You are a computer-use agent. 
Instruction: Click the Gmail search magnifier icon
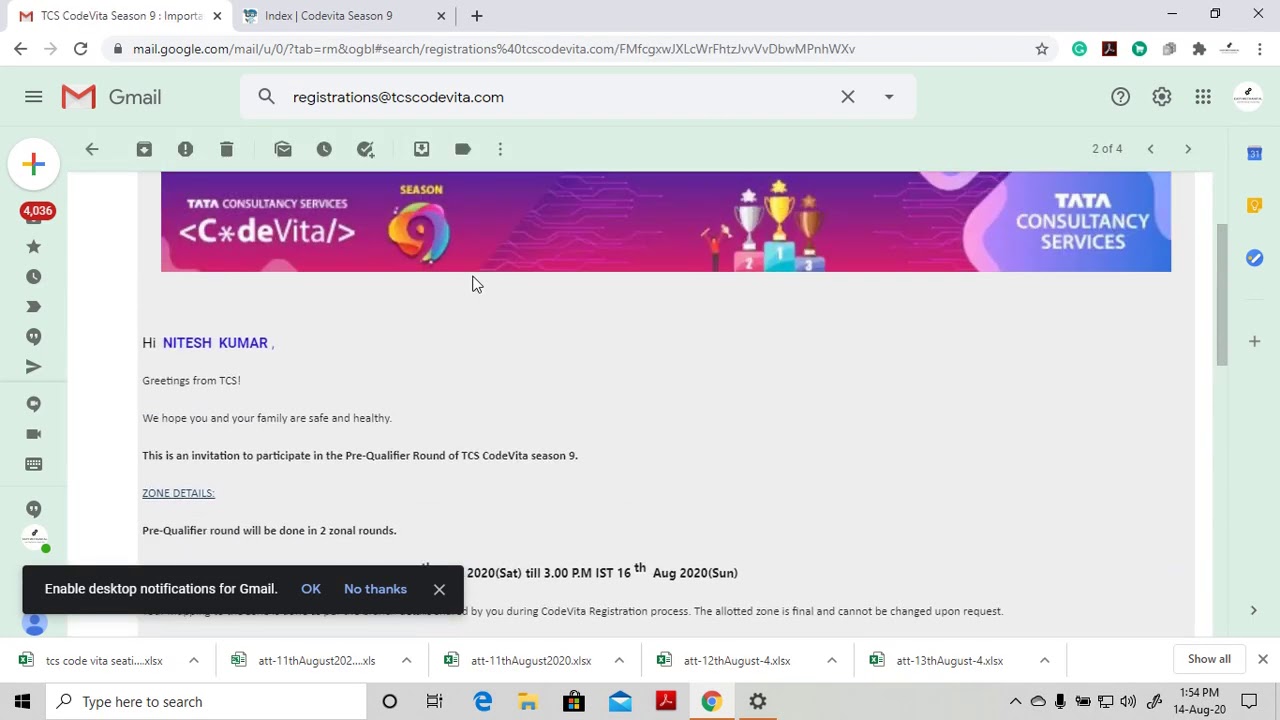coord(266,97)
